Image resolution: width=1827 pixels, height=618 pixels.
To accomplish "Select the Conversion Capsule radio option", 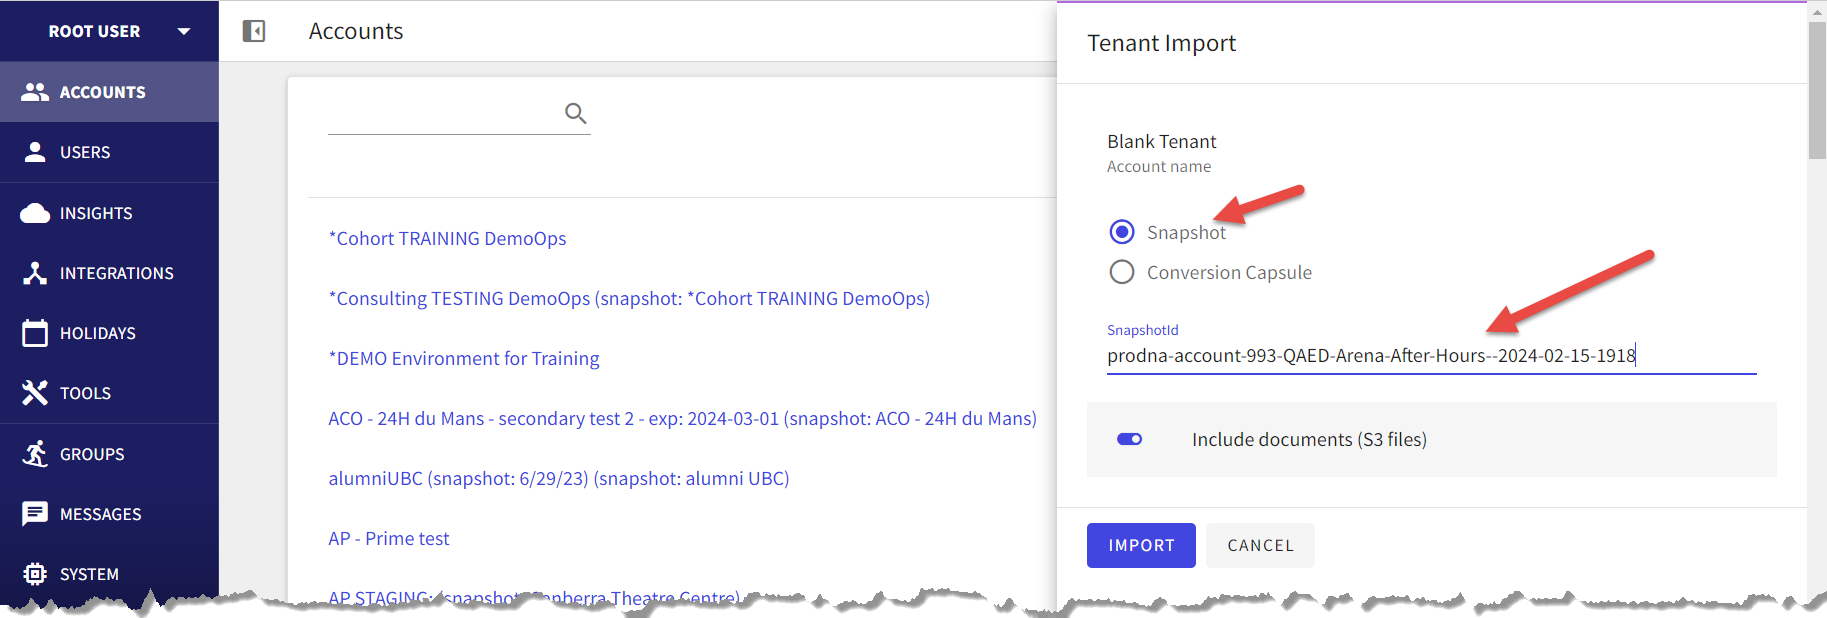I will tap(1122, 272).
